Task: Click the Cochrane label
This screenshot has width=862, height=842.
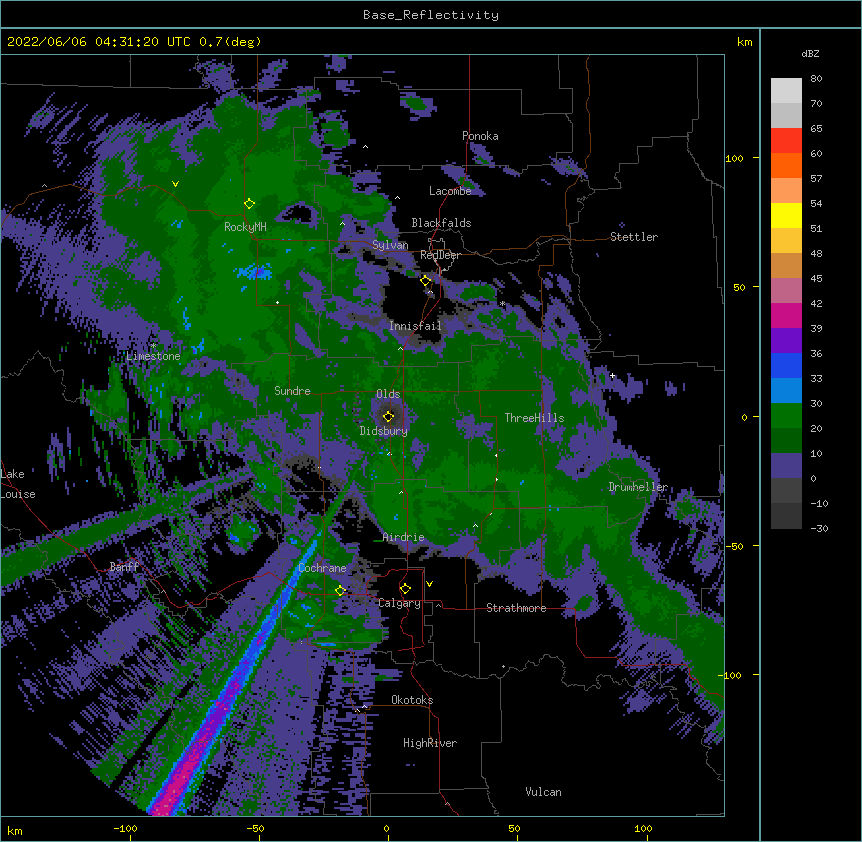Action: pyautogui.click(x=322, y=568)
